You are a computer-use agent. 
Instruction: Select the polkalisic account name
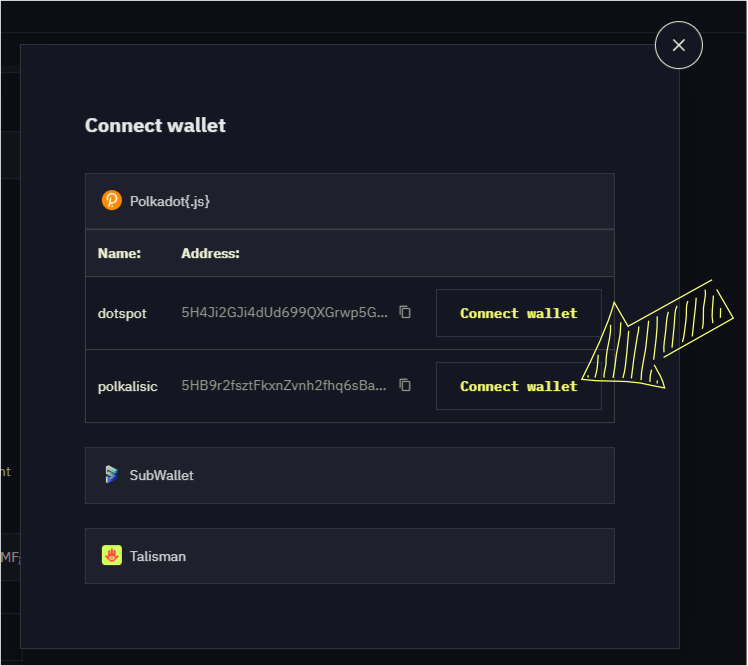click(127, 386)
